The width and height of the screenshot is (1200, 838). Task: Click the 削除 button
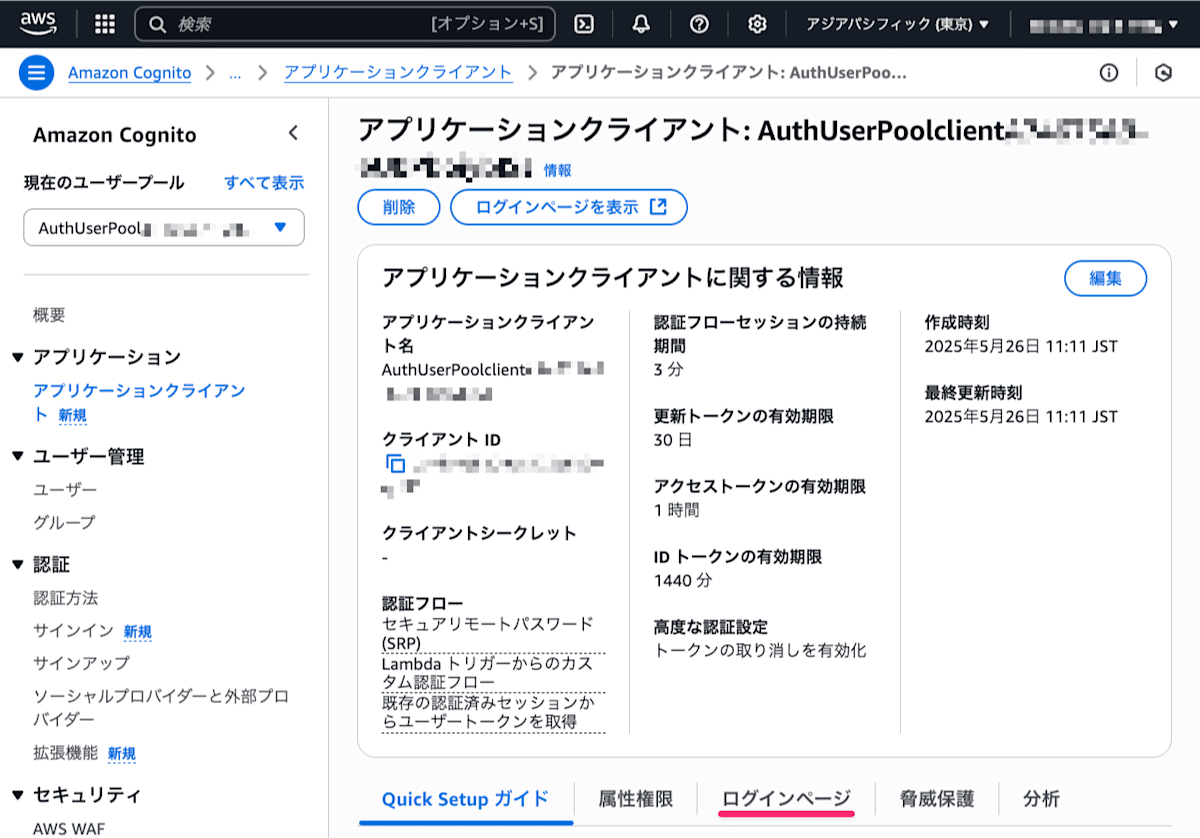[x=399, y=207]
